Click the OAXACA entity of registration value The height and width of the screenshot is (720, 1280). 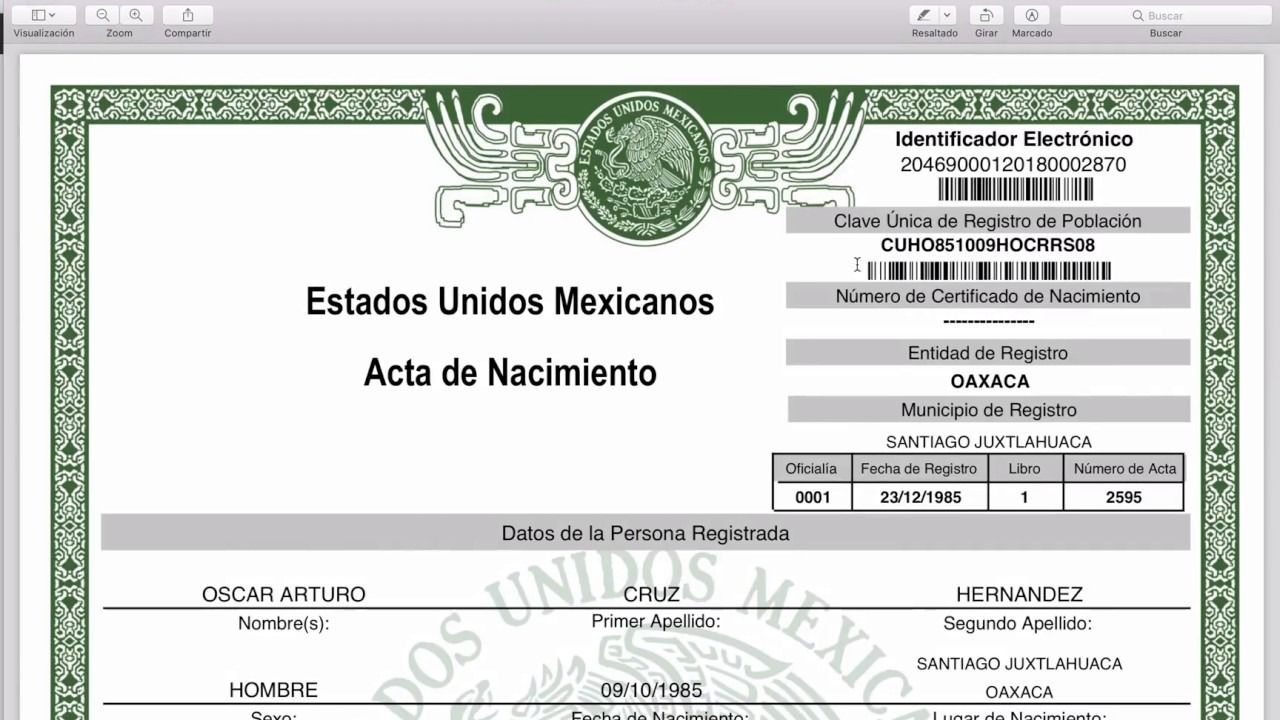coord(990,381)
